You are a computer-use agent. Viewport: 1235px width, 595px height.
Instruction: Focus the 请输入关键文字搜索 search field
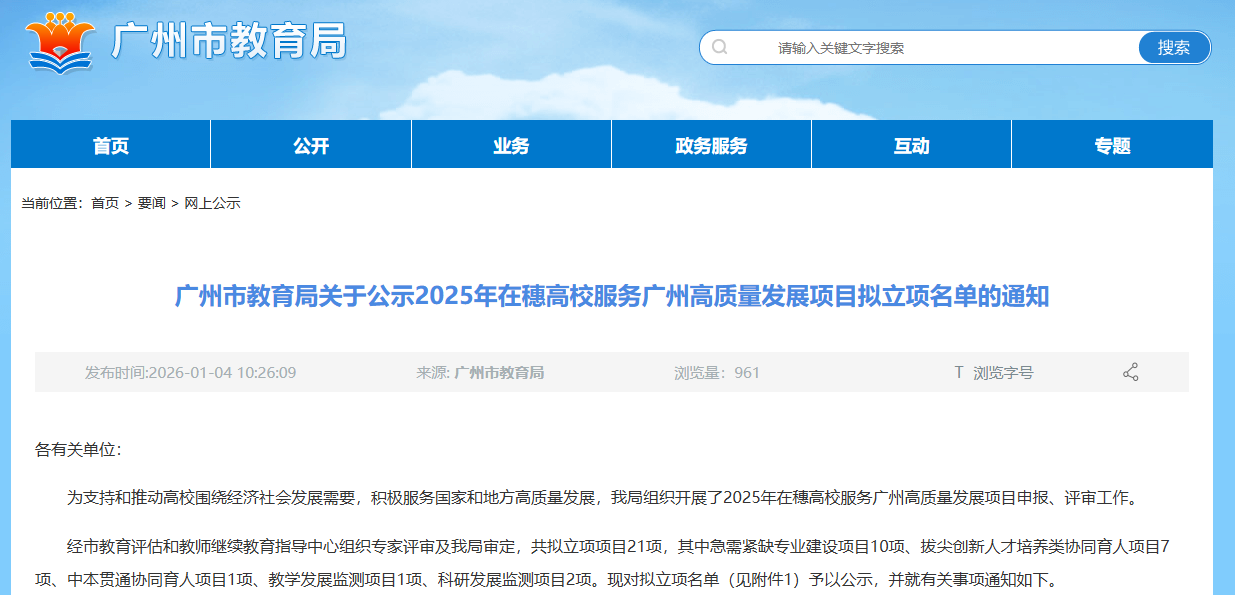(920, 48)
